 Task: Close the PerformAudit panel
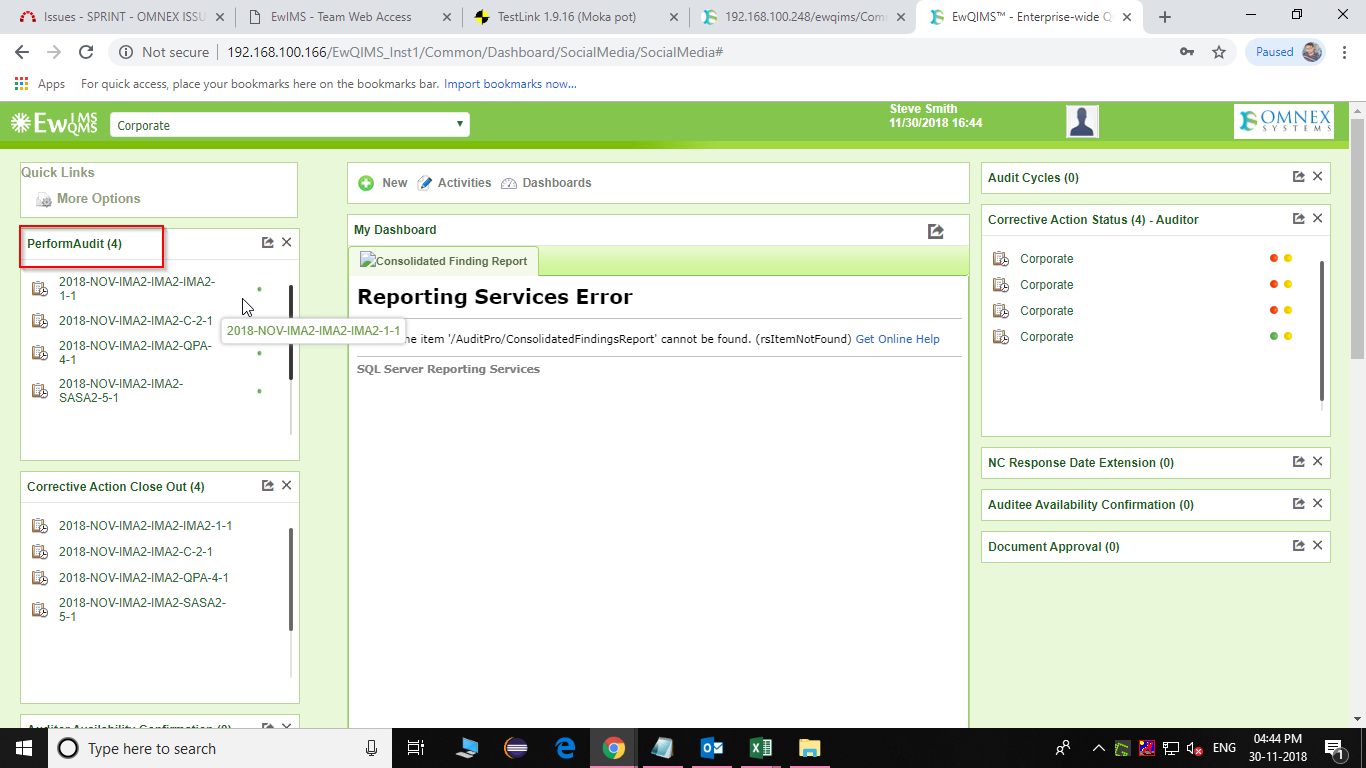287,242
